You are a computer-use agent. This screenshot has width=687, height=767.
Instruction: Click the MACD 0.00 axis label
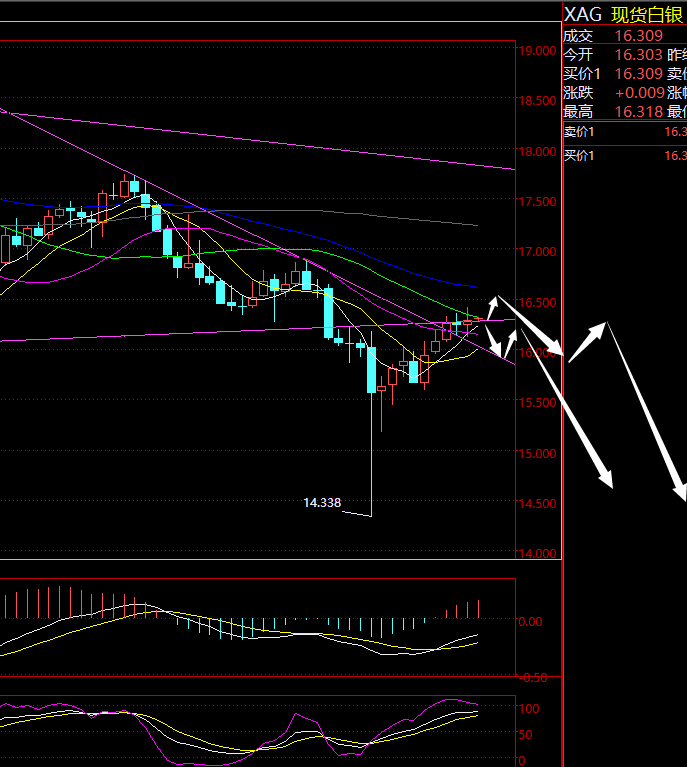tap(530, 621)
